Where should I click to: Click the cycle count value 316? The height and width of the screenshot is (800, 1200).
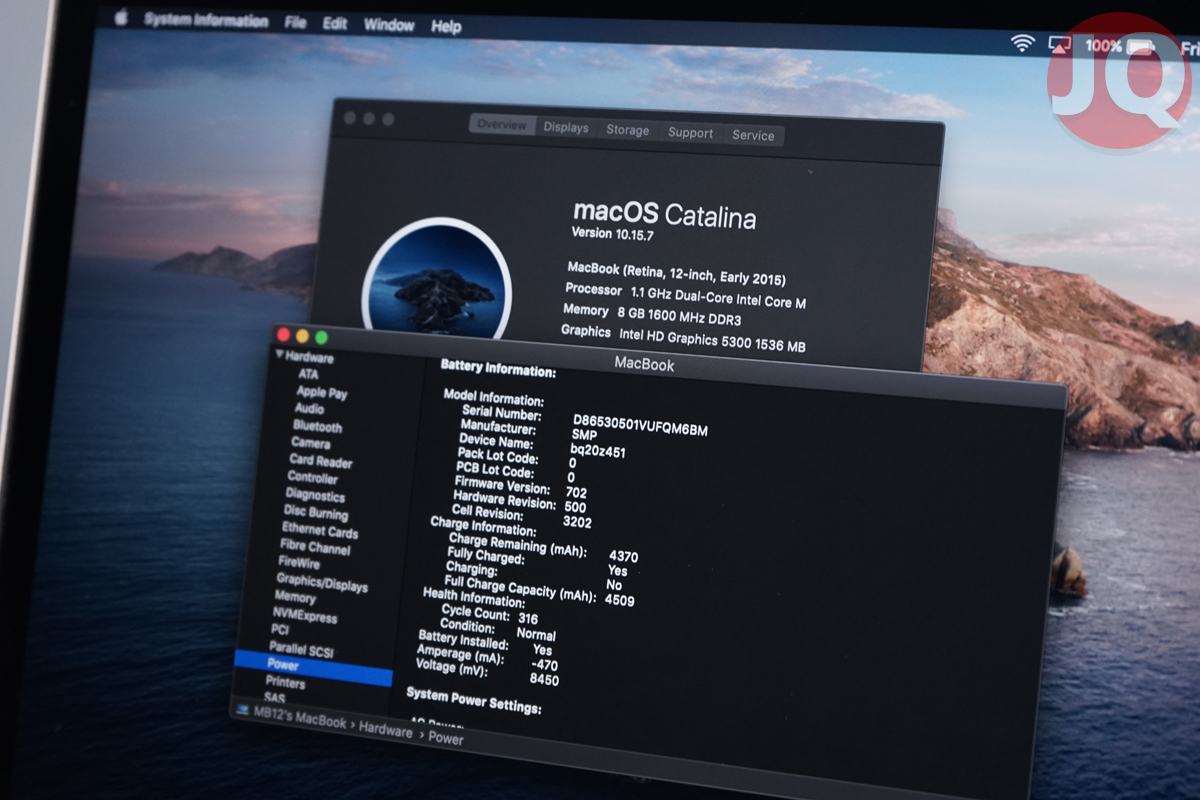(x=528, y=619)
